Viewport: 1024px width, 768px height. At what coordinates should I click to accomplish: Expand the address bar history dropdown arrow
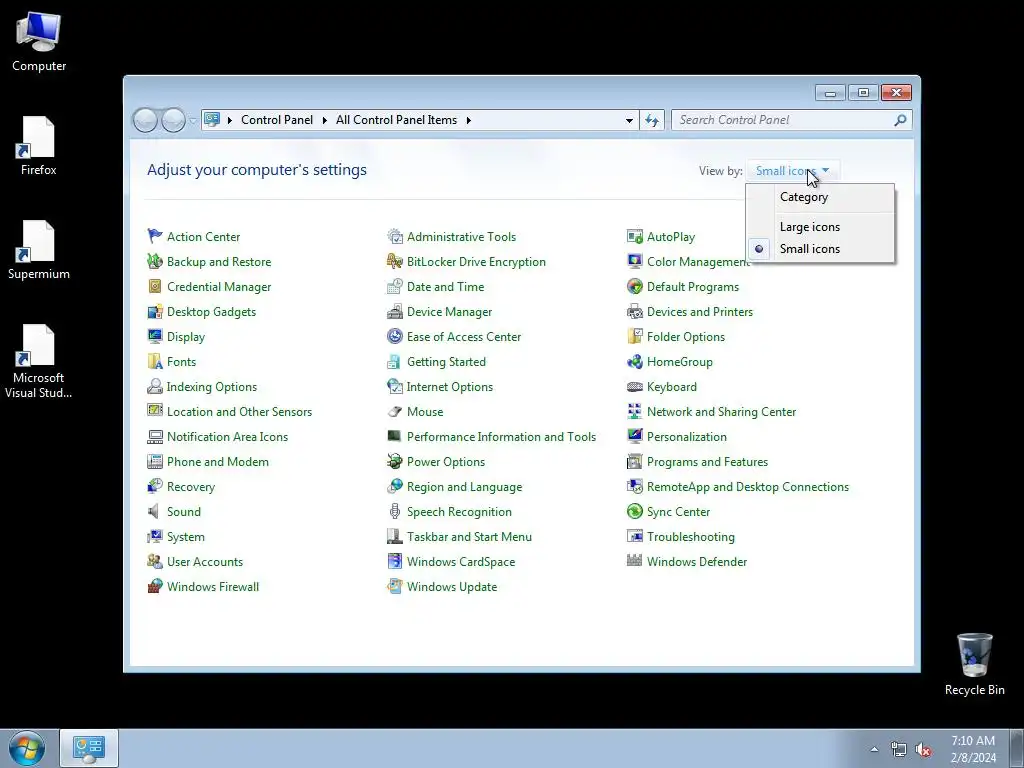tap(629, 120)
